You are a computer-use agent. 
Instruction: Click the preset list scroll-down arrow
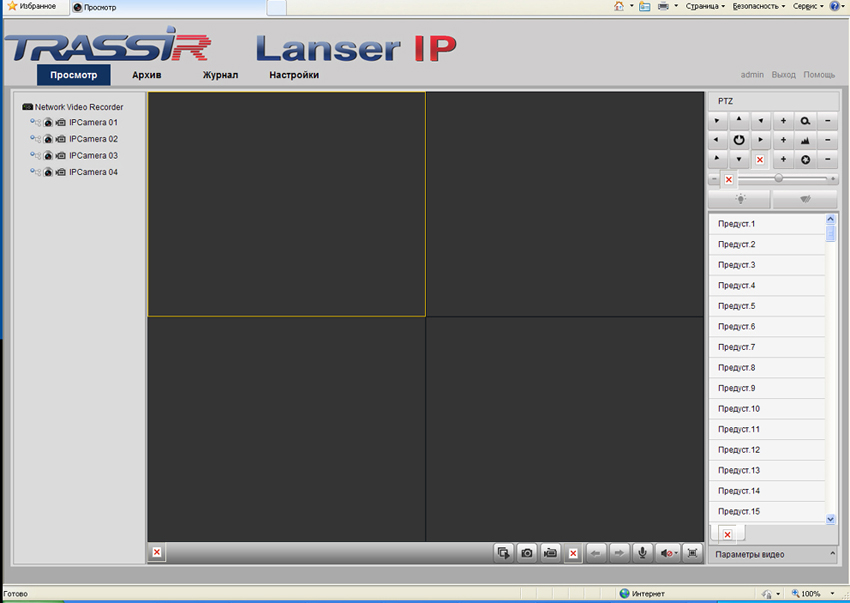point(830,519)
